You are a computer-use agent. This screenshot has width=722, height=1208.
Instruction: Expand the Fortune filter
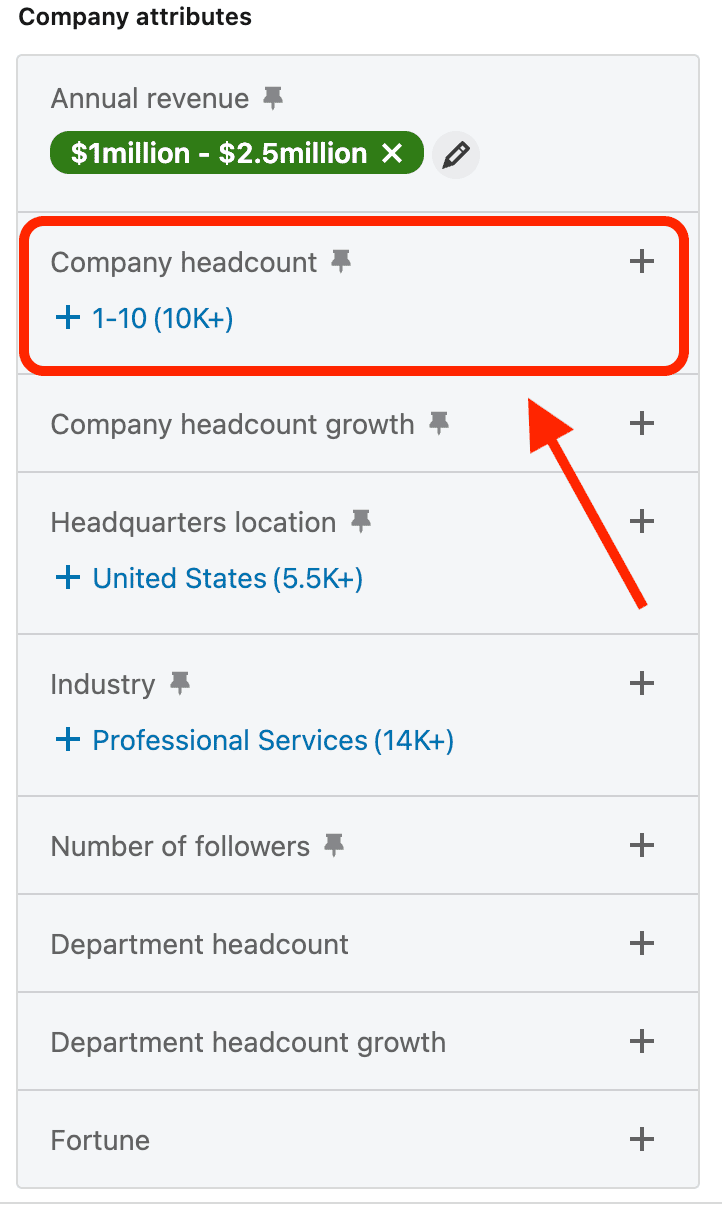coord(641,1140)
